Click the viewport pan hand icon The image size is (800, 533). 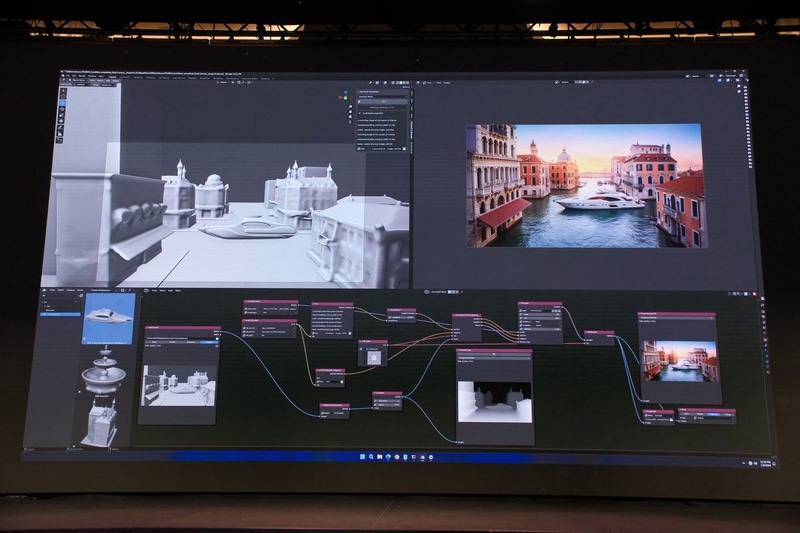[x=351, y=112]
